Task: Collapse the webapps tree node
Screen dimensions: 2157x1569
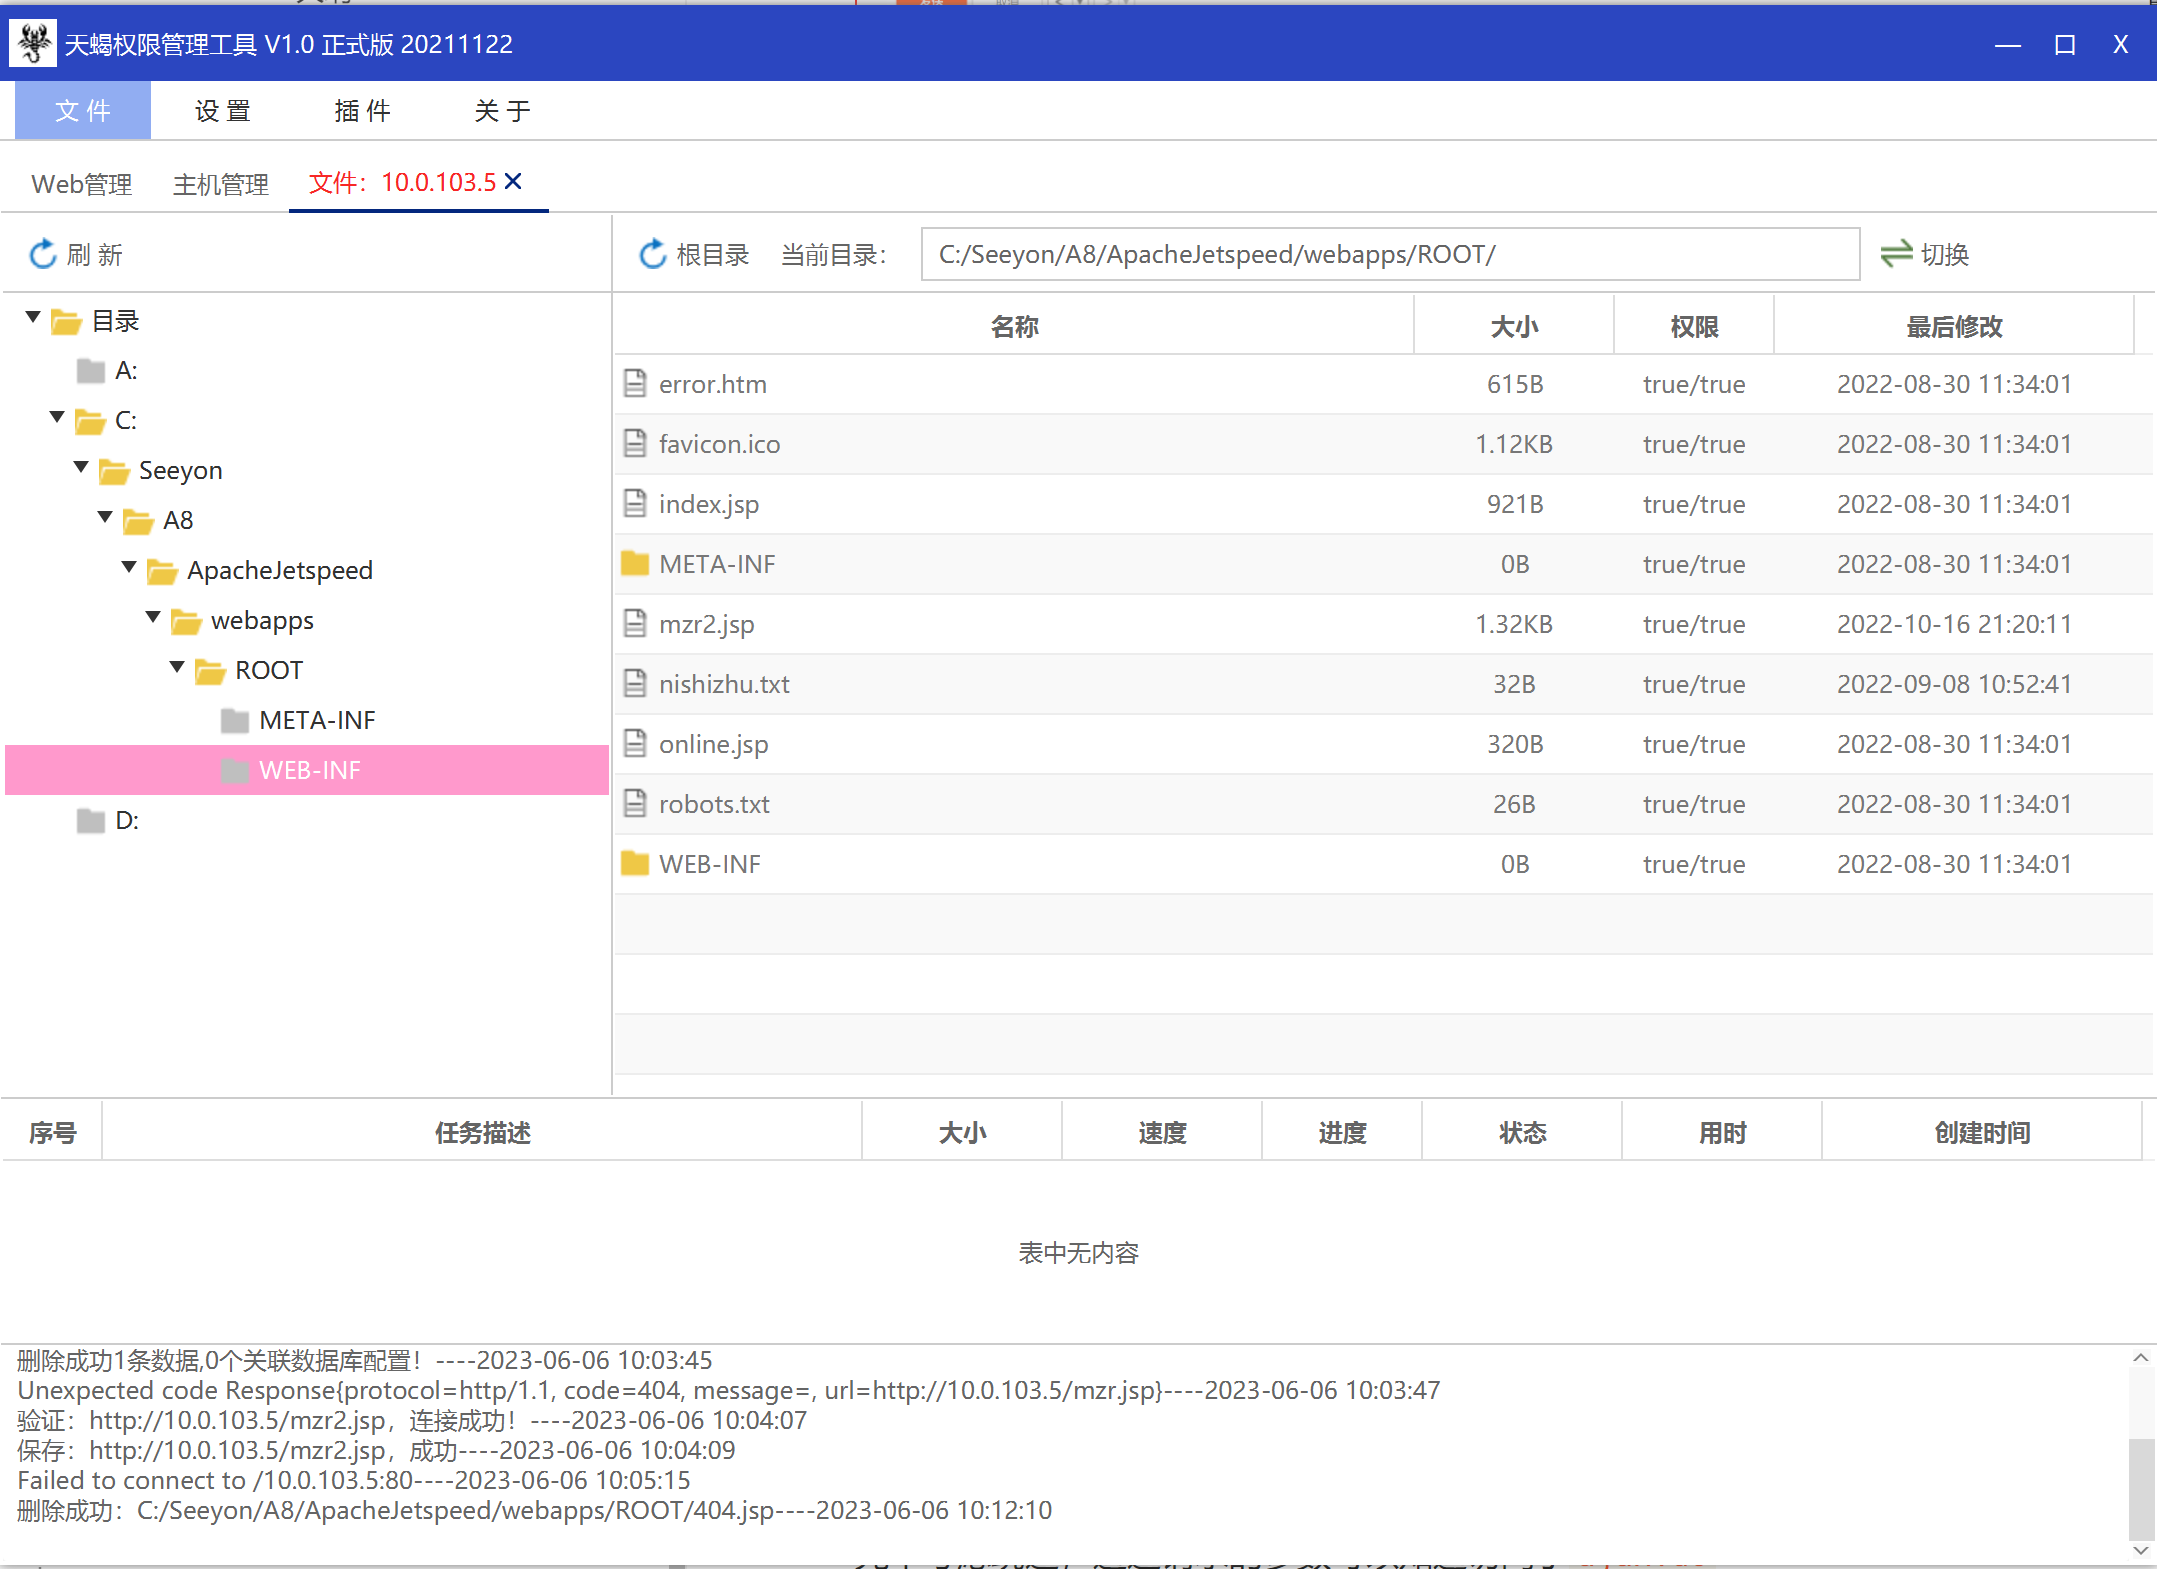Action: pyautogui.click(x=153, y=617)
